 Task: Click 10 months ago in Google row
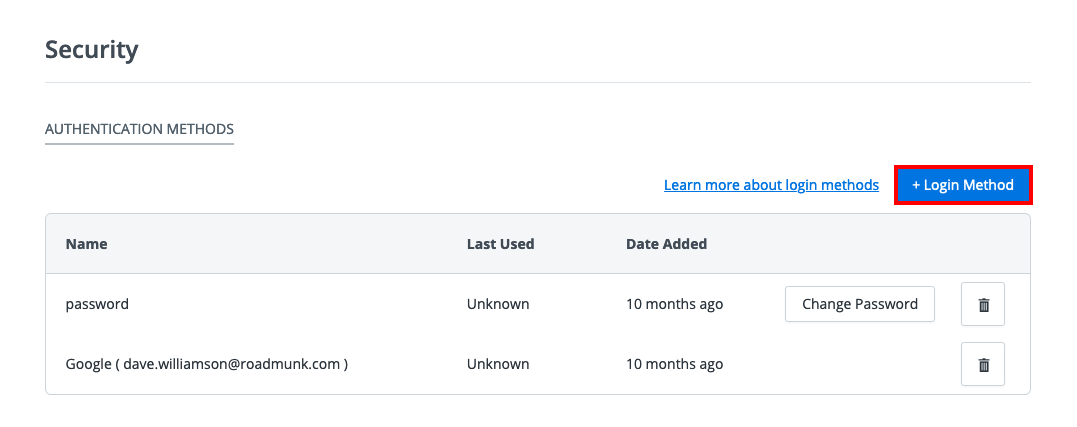pyautogui.click(x=674, y=364)
